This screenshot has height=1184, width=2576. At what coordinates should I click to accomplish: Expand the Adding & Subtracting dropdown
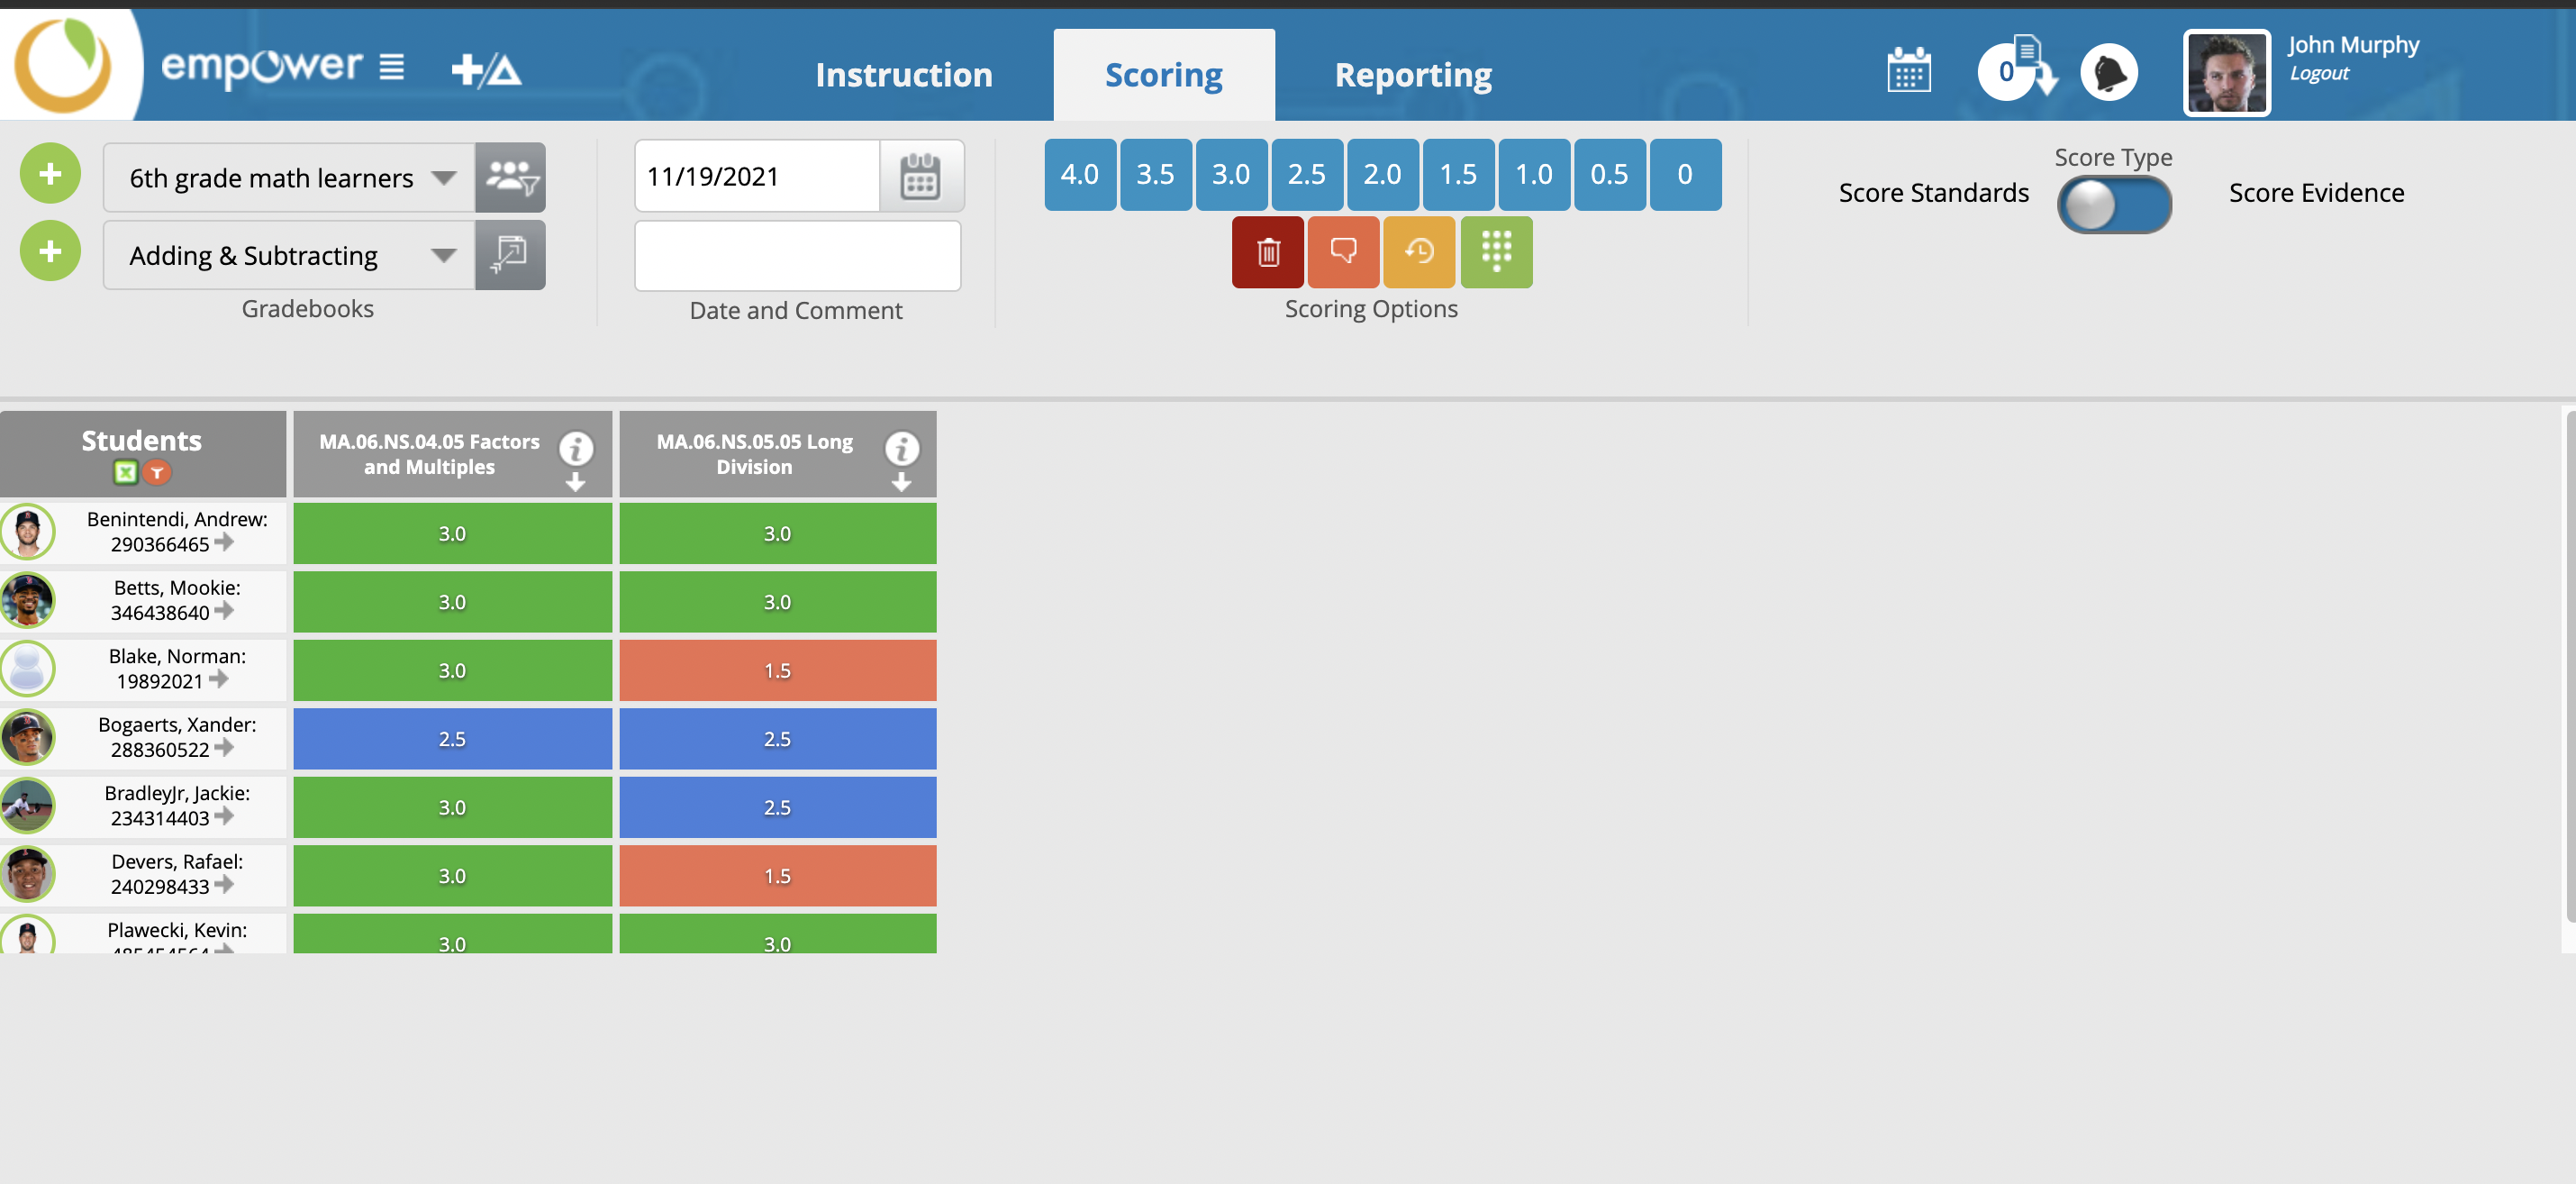coord(443,255)
